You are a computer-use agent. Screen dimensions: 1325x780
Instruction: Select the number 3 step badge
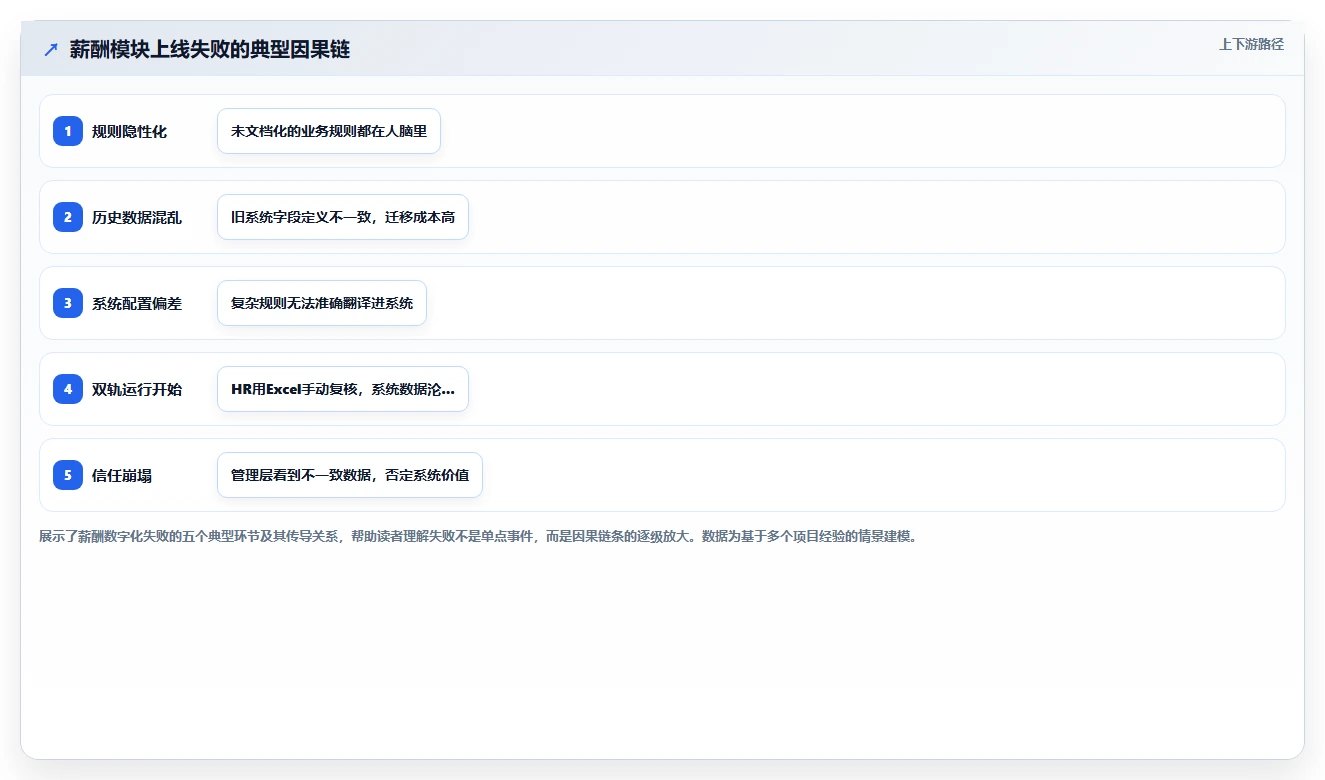tap(68, 303)
